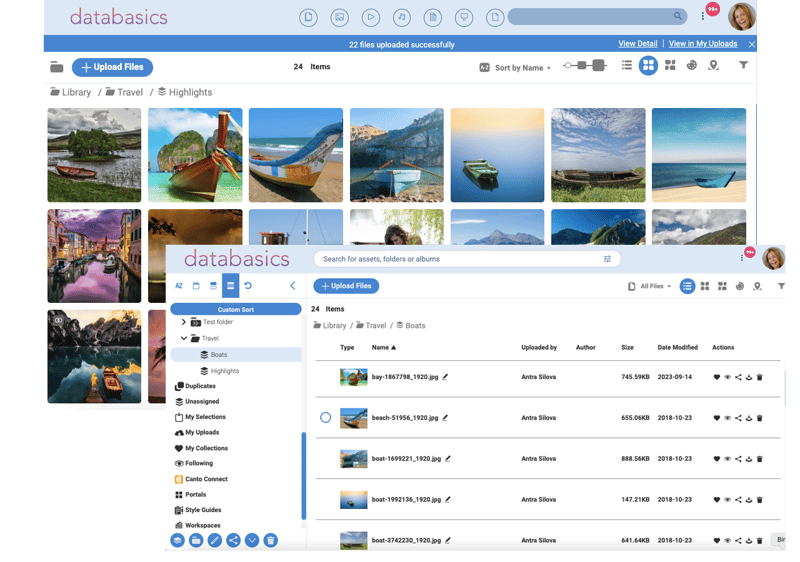Screen dimensions: 800x562
Task: Click the heart icon for boat-1699221_1920.jpg
Action: coord(716,458)
